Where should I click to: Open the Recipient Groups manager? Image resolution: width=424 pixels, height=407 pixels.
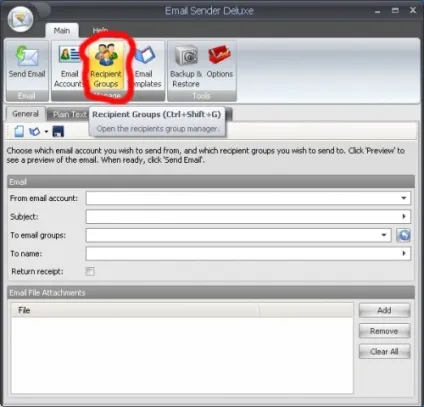pyautogui.click(x=106, y=65)
